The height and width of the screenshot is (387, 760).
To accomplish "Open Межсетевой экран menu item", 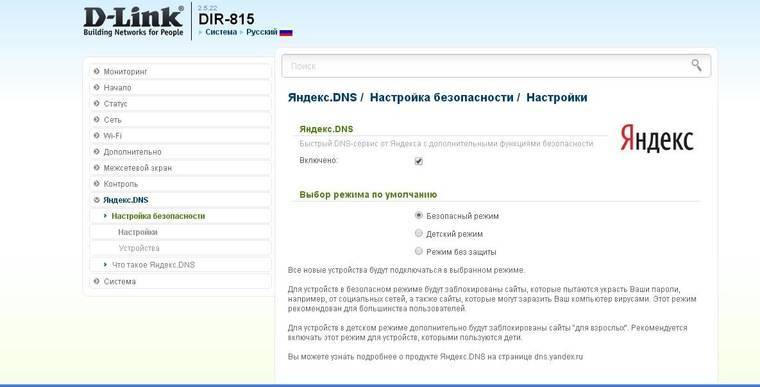I will click(180, 167).
